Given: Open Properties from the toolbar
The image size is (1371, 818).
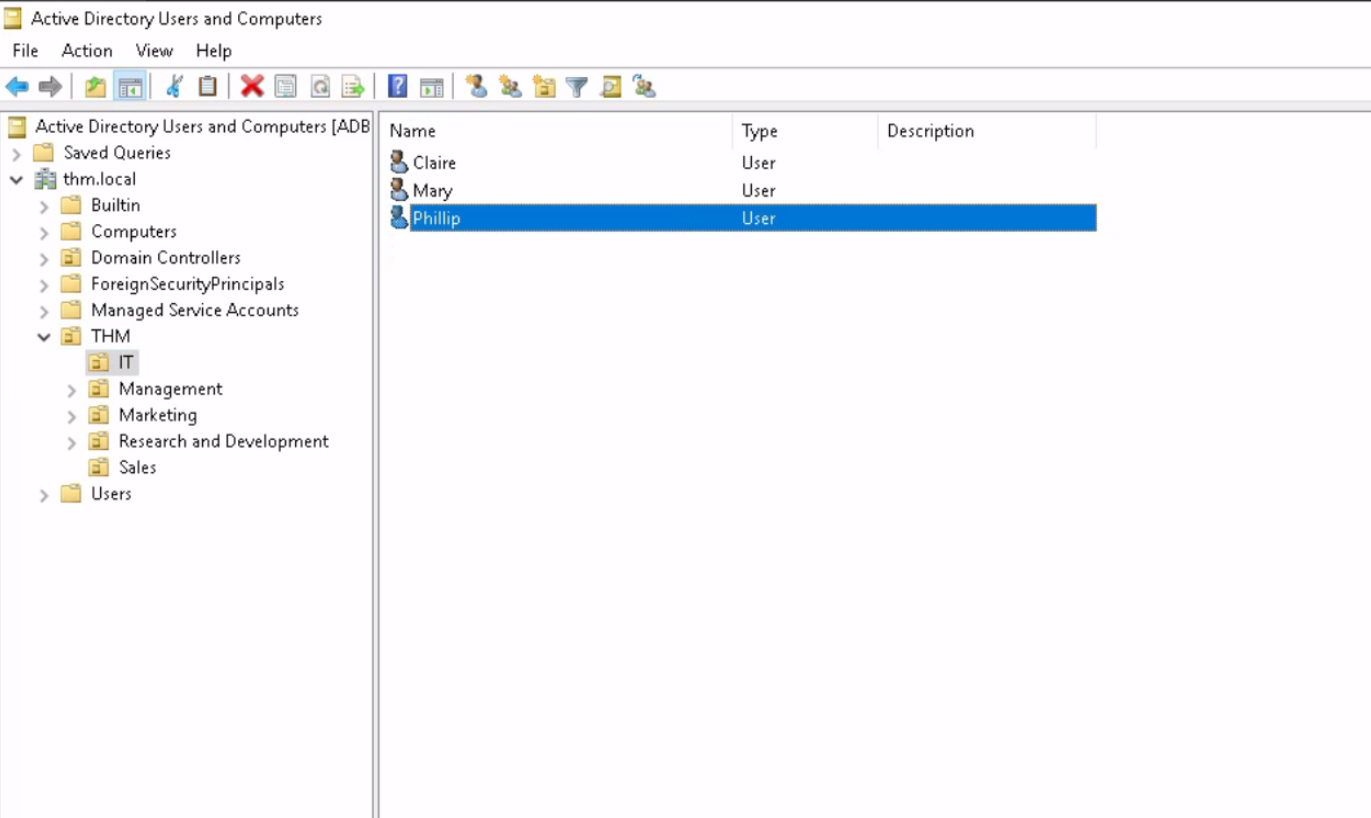Looking at the screenshot, I should tap(286, 87).
